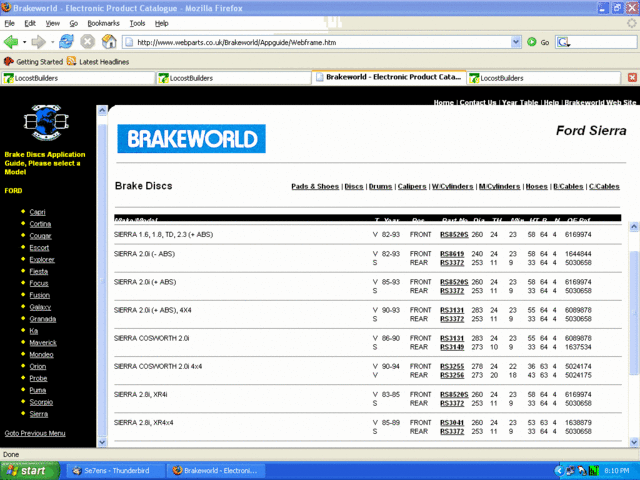Click part number RS3255 link

453,367
